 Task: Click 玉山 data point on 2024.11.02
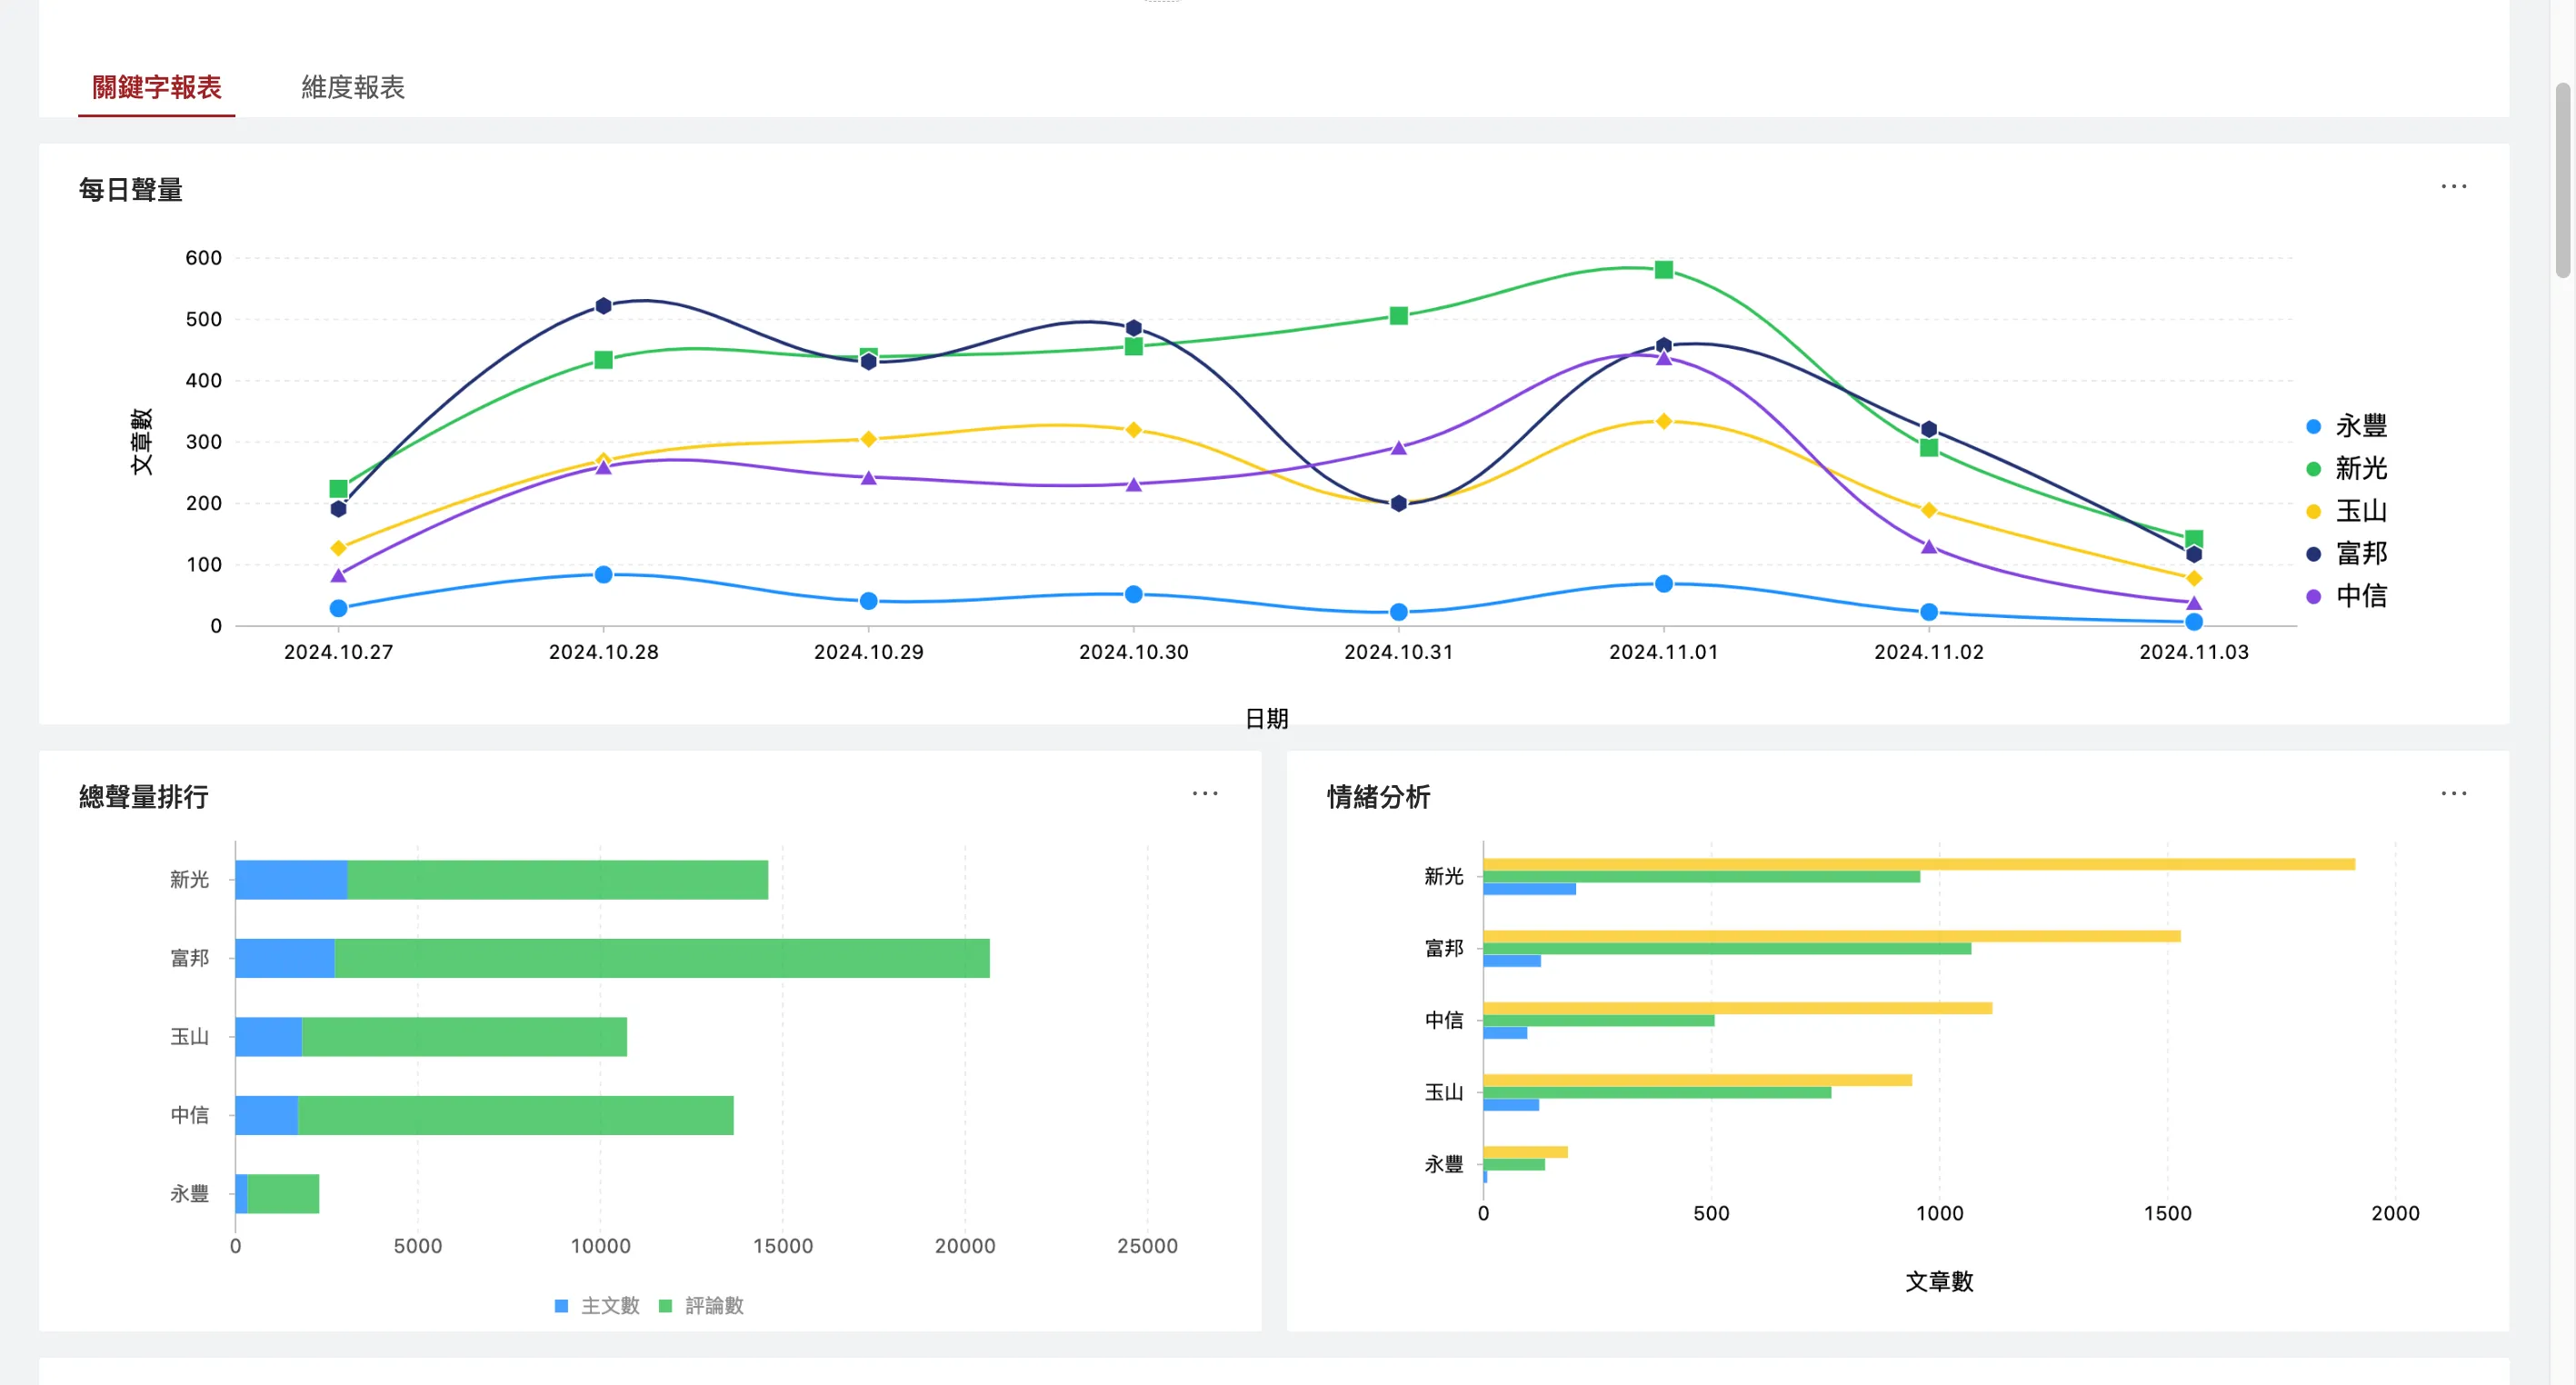tap(1929, 511)
